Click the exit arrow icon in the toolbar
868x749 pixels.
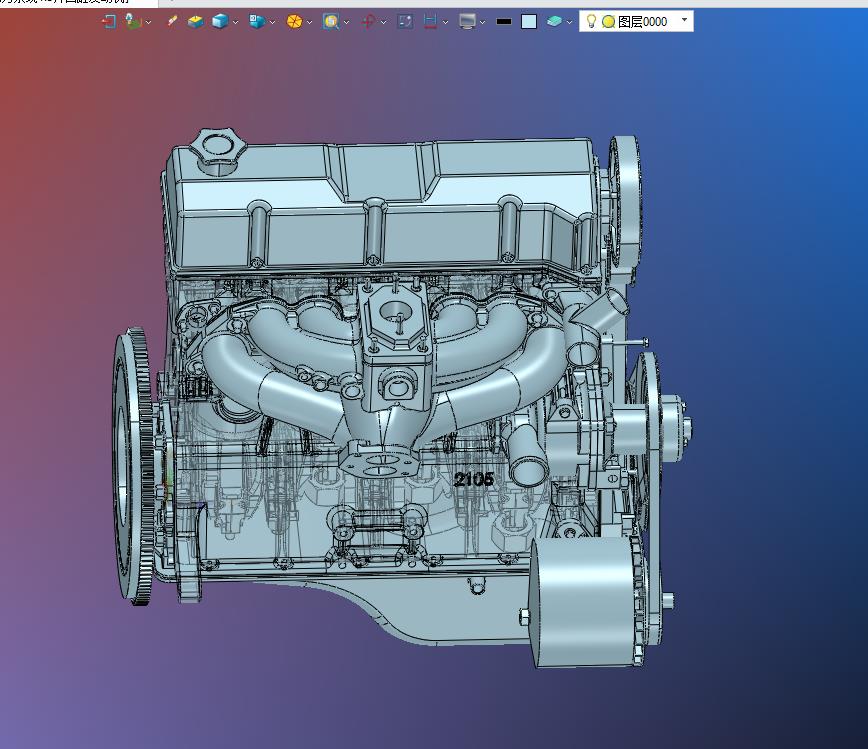(109, 21)
